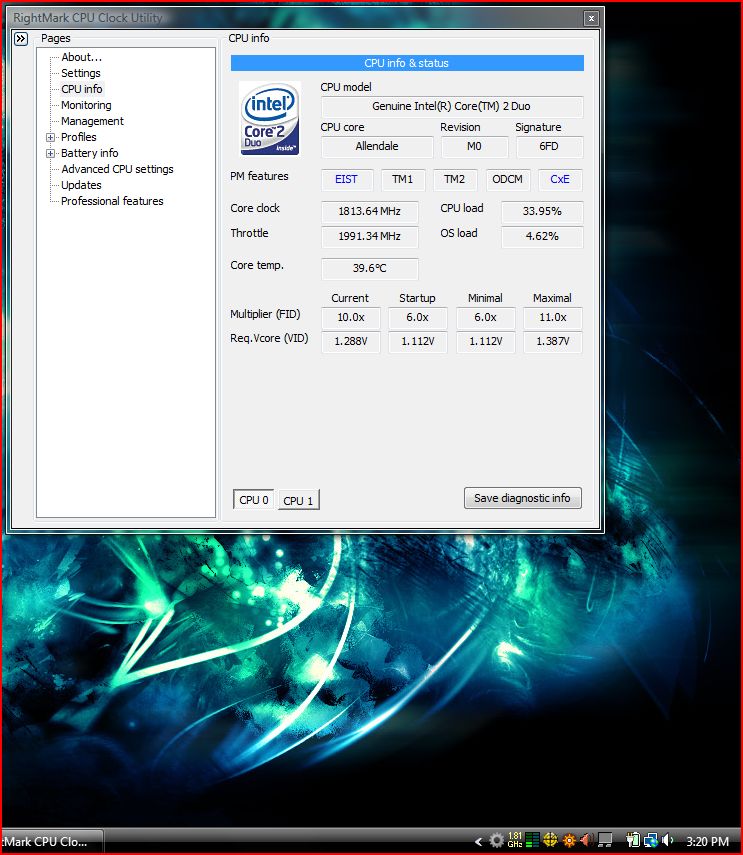
Task: Open the About... page
Action: [81, 57]
